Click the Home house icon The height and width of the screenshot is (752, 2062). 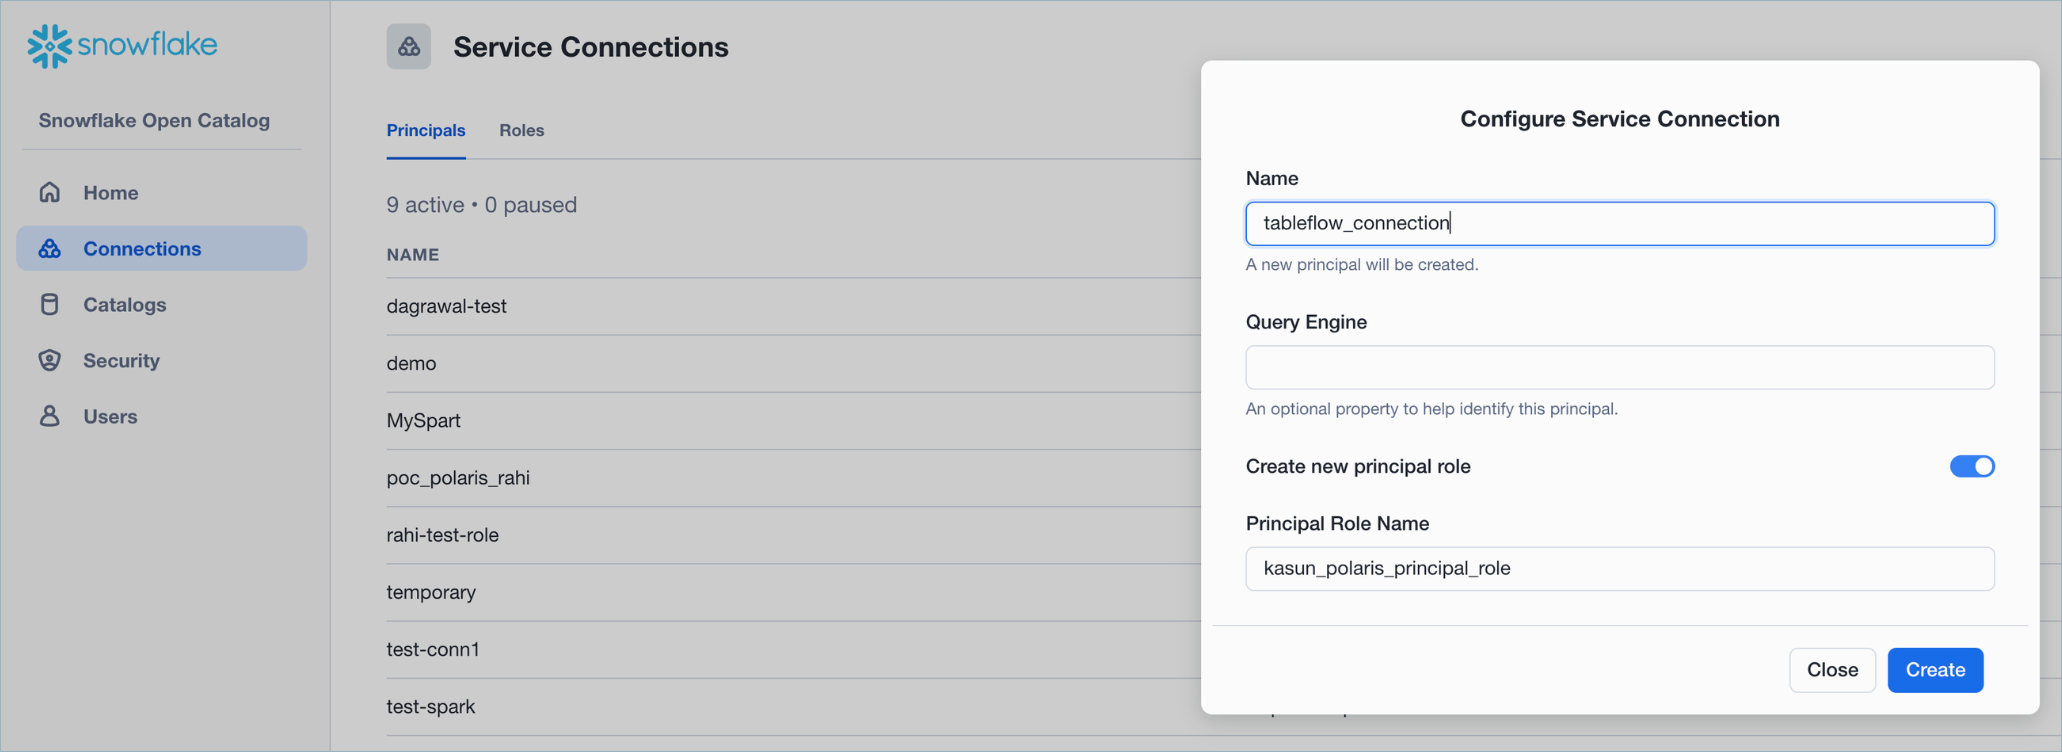click(x=50, y=192)
